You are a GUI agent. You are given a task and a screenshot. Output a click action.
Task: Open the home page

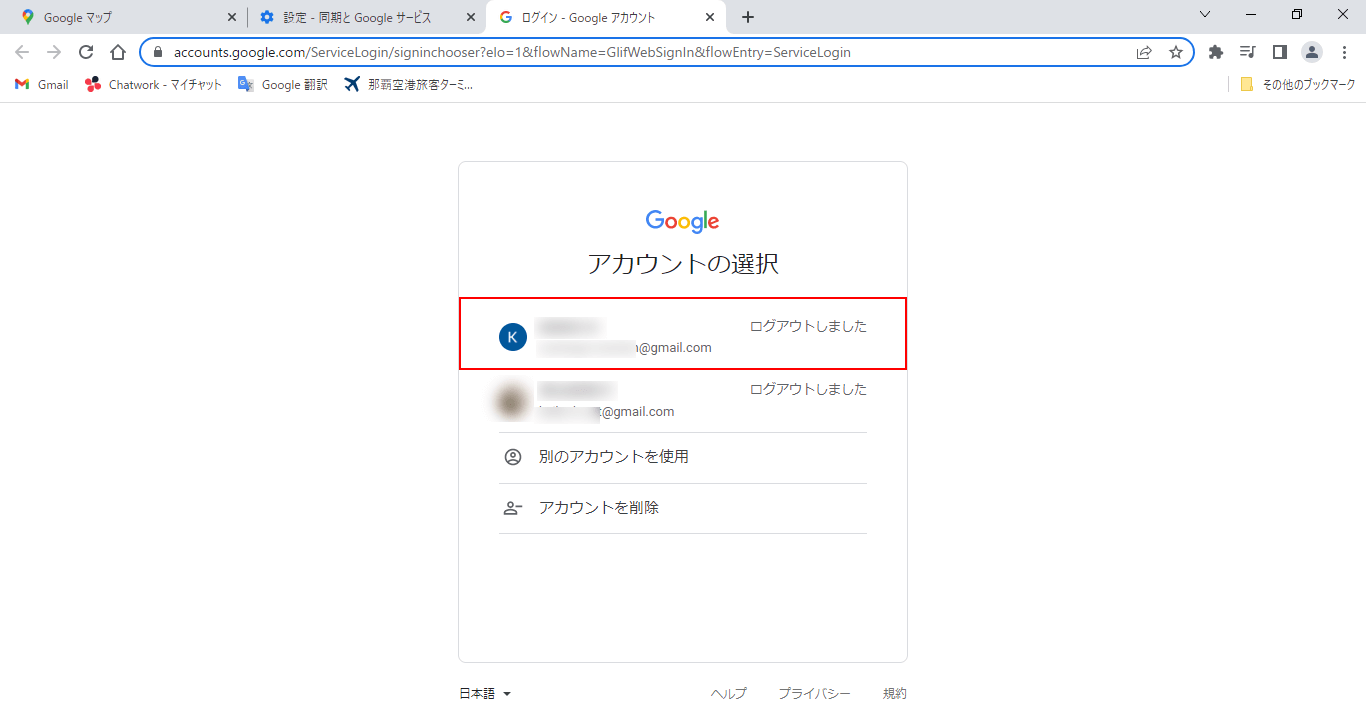(x=118, y=52)
